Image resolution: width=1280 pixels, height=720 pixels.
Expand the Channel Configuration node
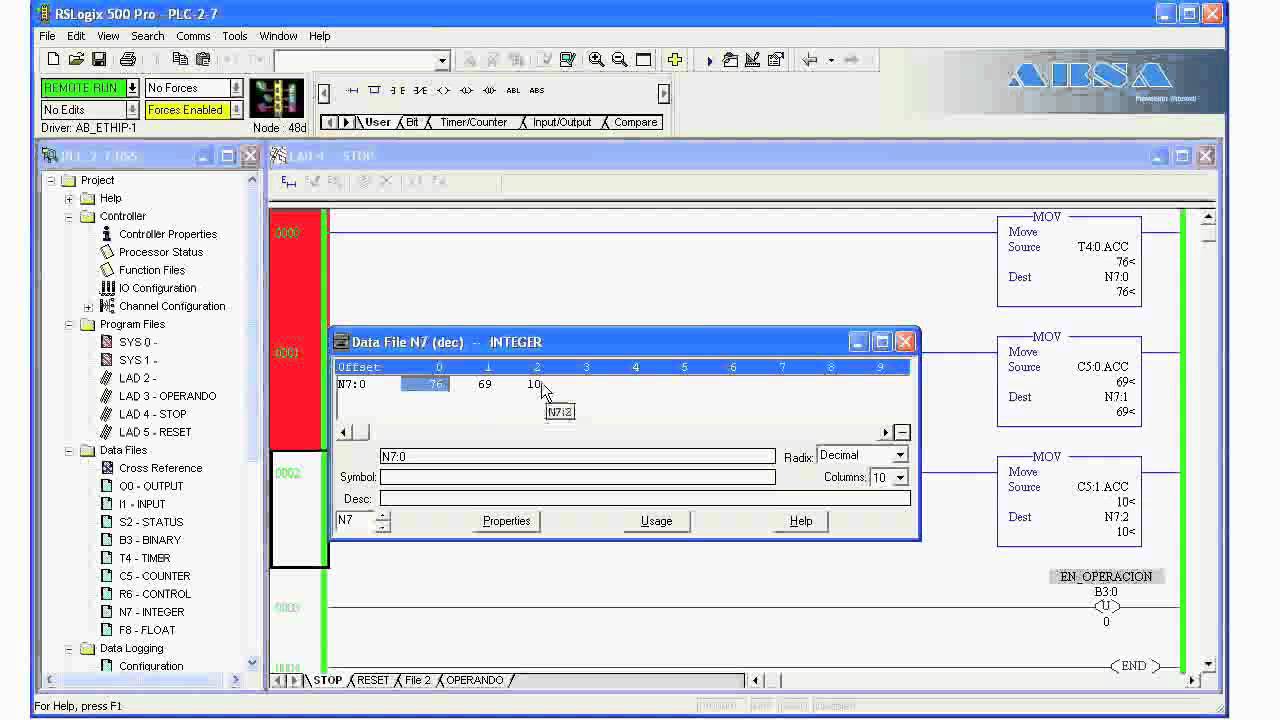(x=88, y=306)
